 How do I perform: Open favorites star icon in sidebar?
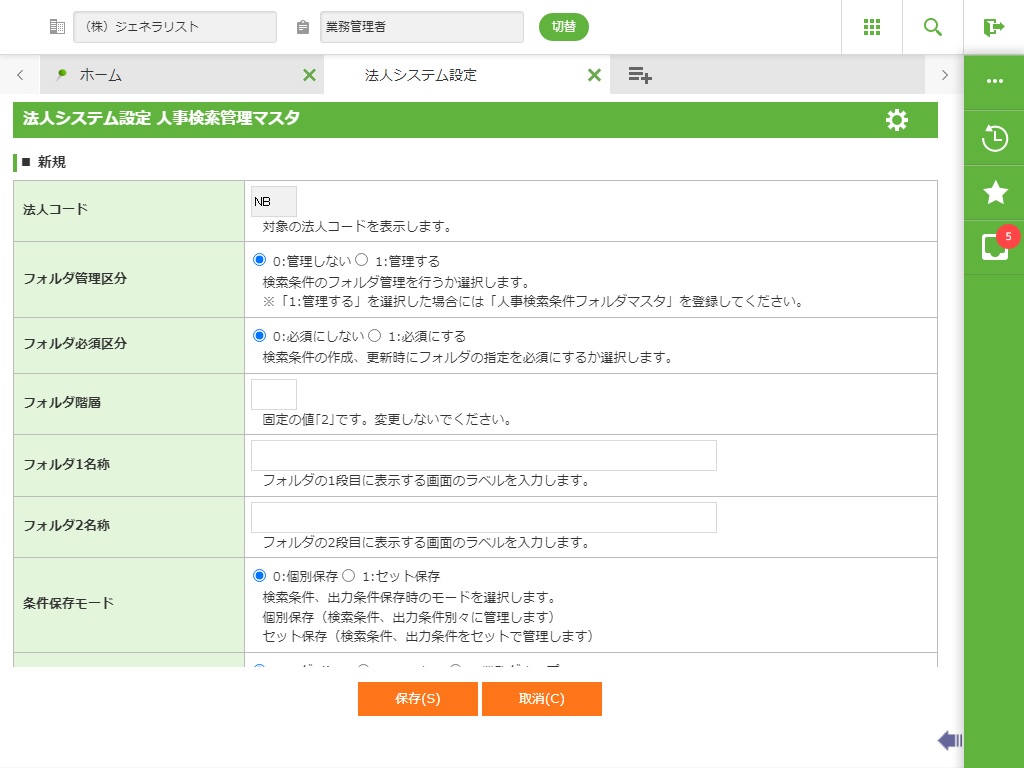994,193
